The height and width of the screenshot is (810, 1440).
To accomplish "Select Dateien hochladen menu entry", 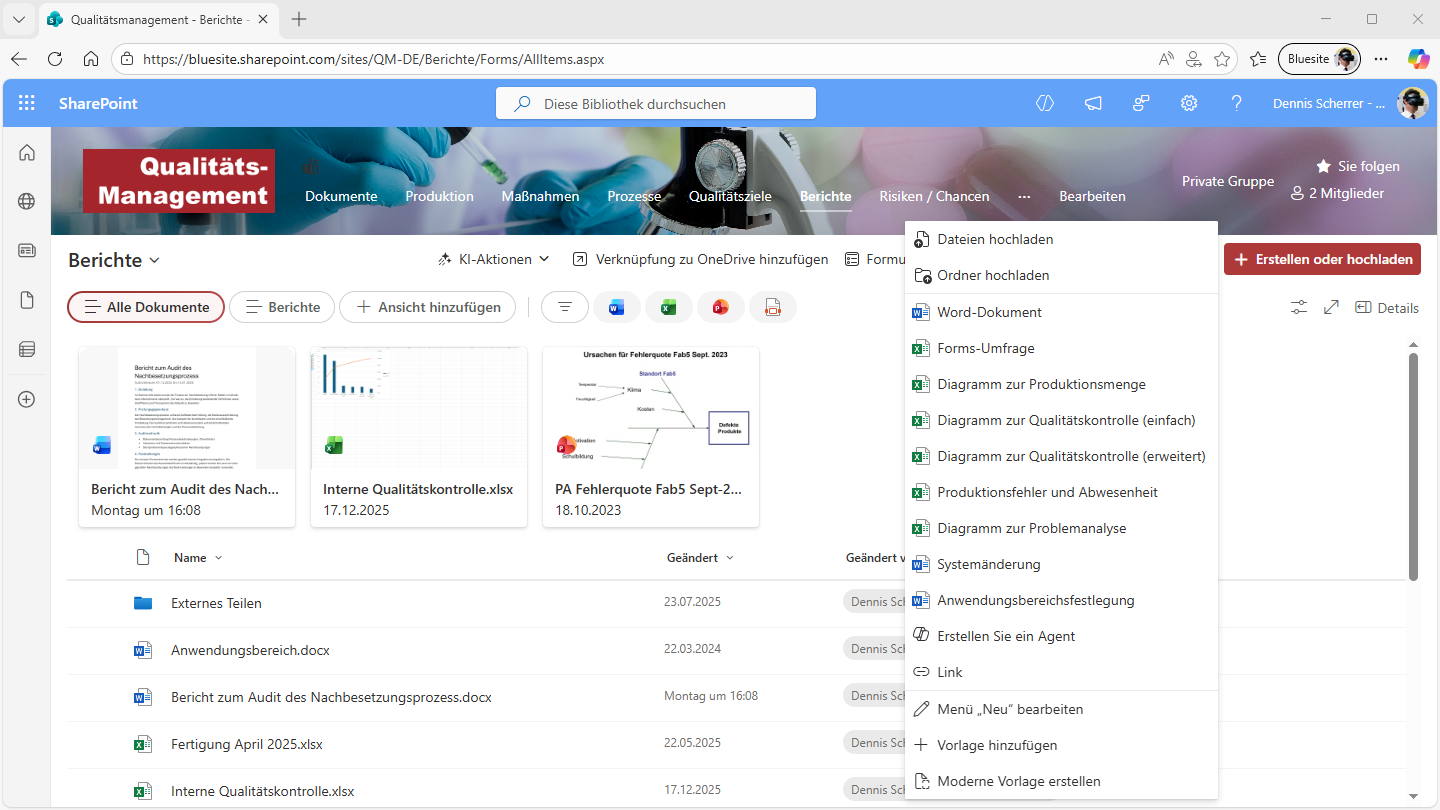I will [x=994, y=239].
